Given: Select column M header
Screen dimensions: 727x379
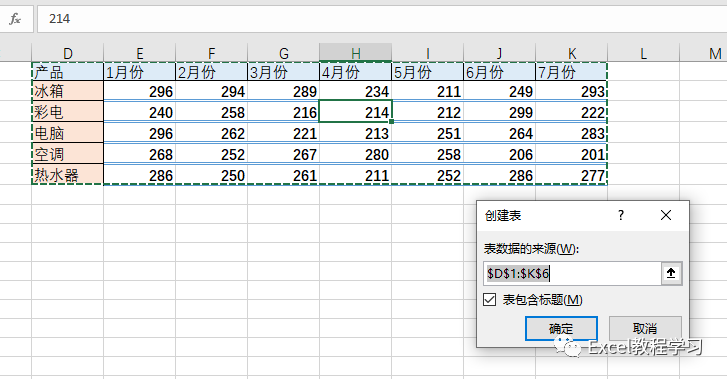Looking at the screenshot, I should [703, 53].
